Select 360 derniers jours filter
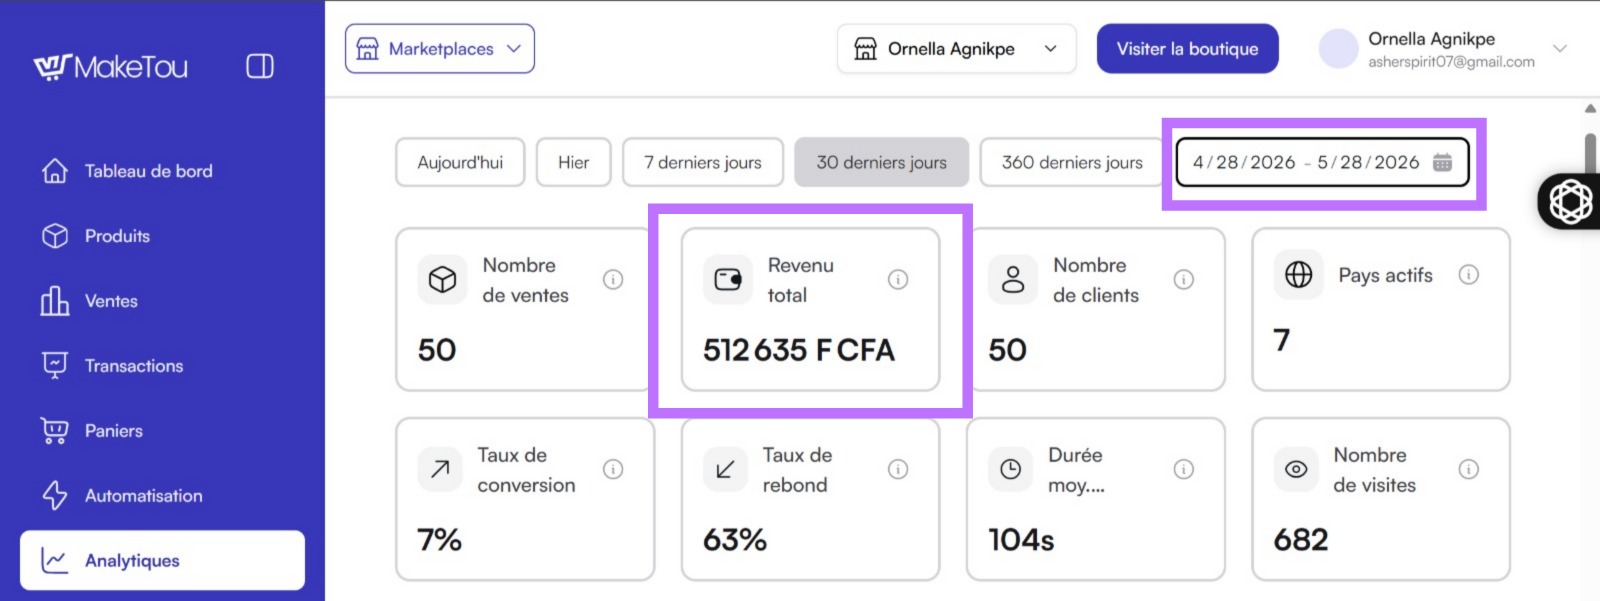The height and width of the screenshot is (601, 1600). (1072, 162)
